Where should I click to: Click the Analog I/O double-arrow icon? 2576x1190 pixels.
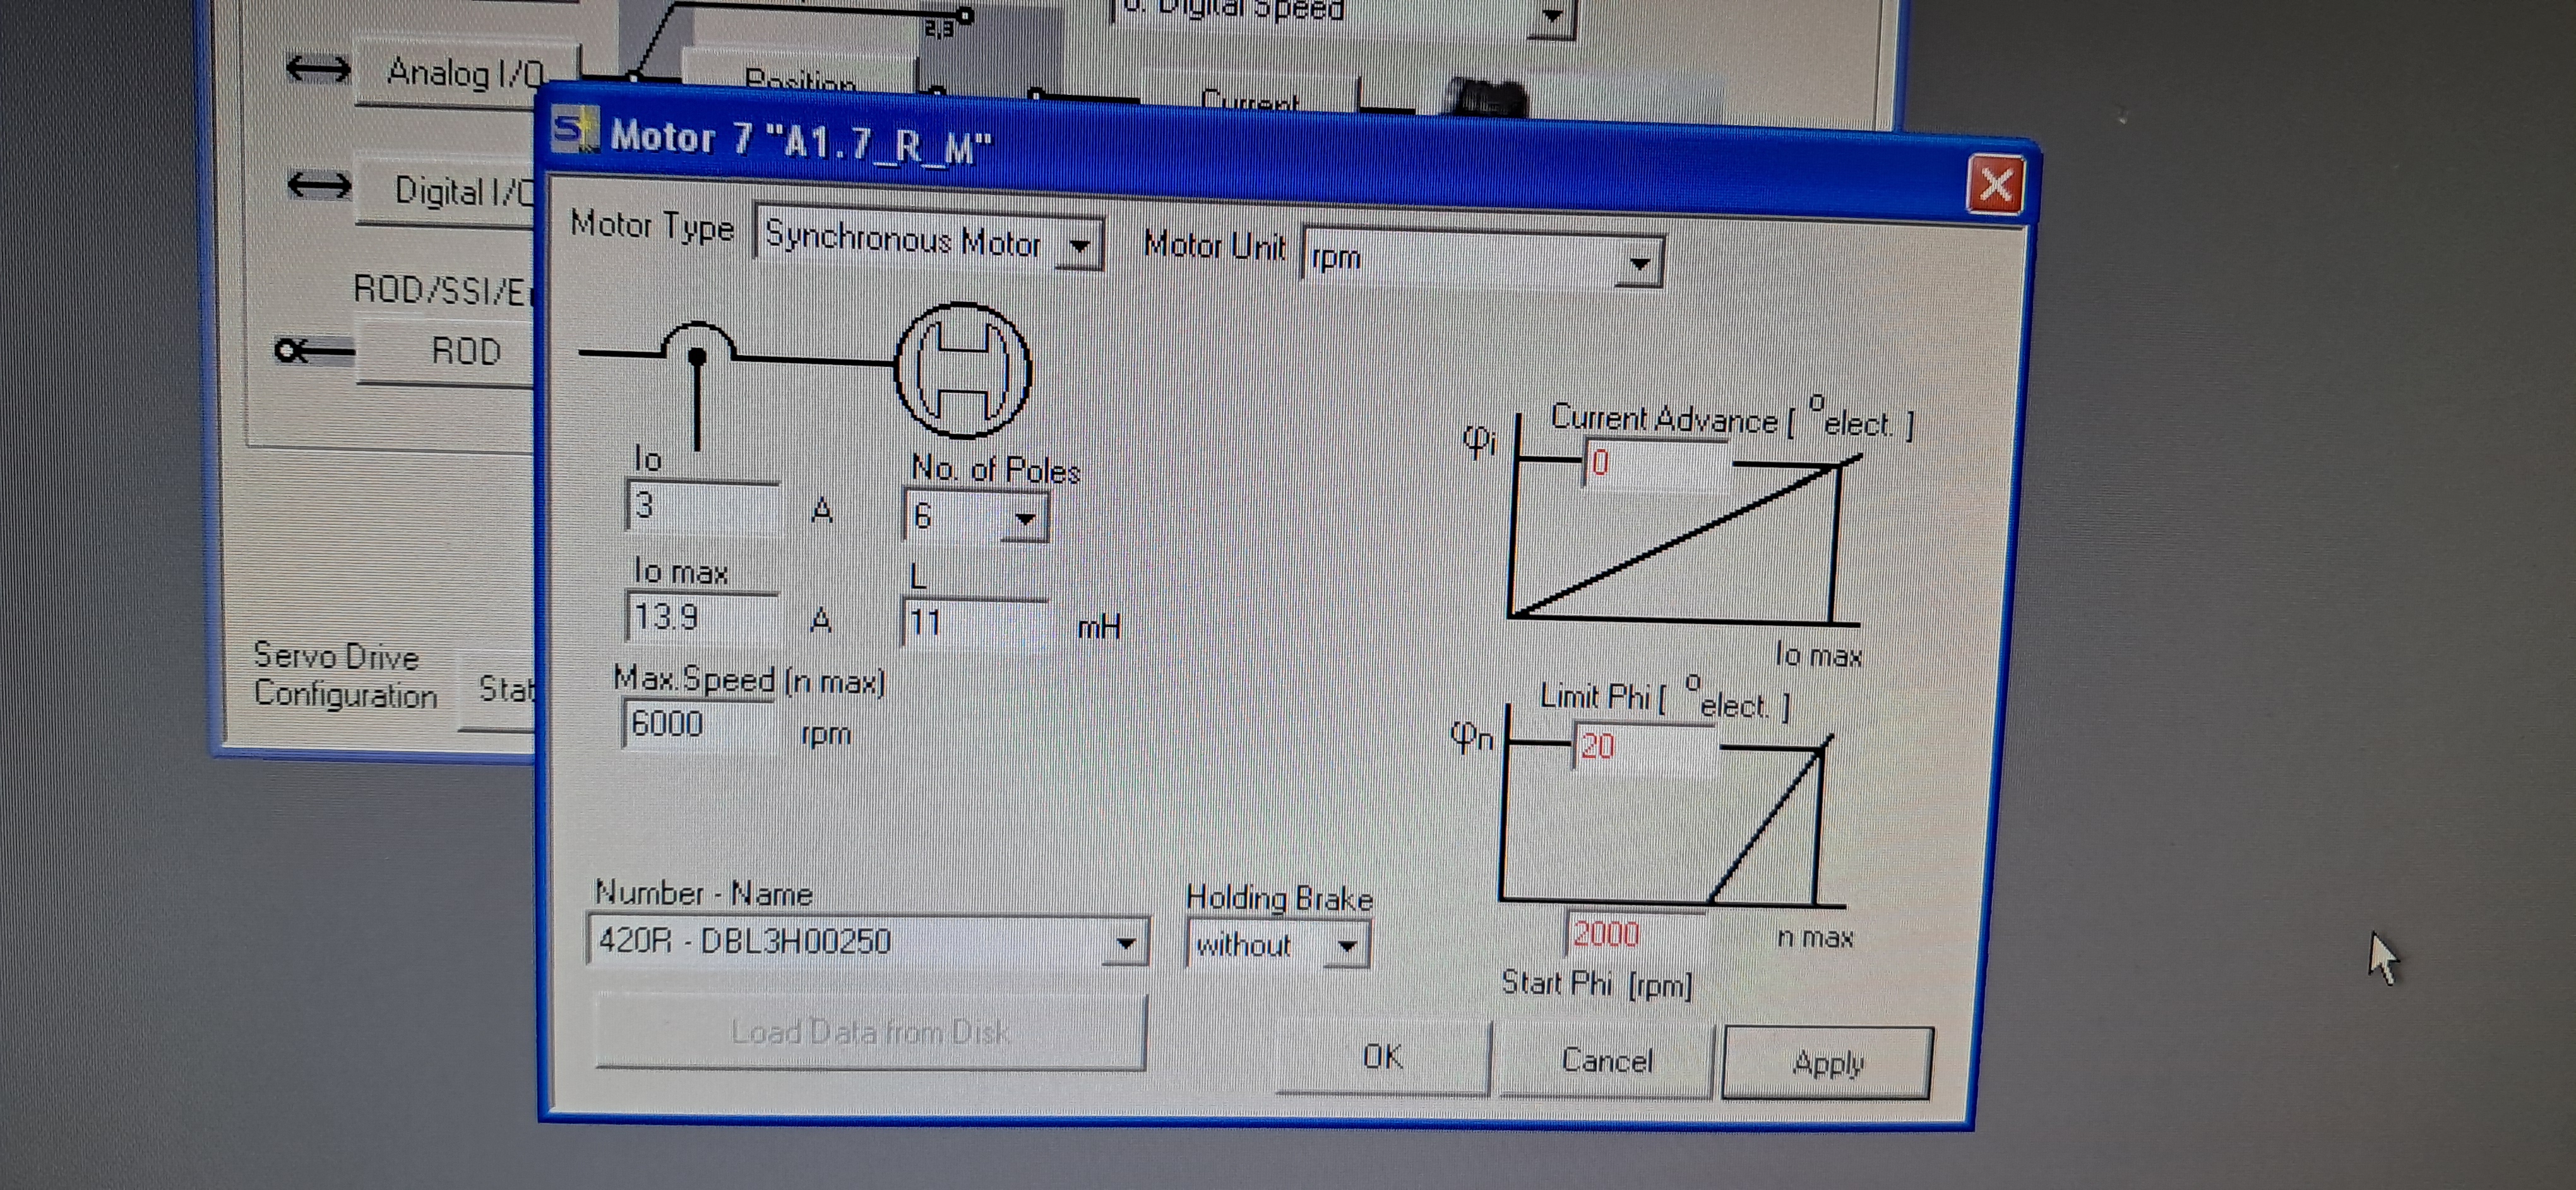pos(318,69)
